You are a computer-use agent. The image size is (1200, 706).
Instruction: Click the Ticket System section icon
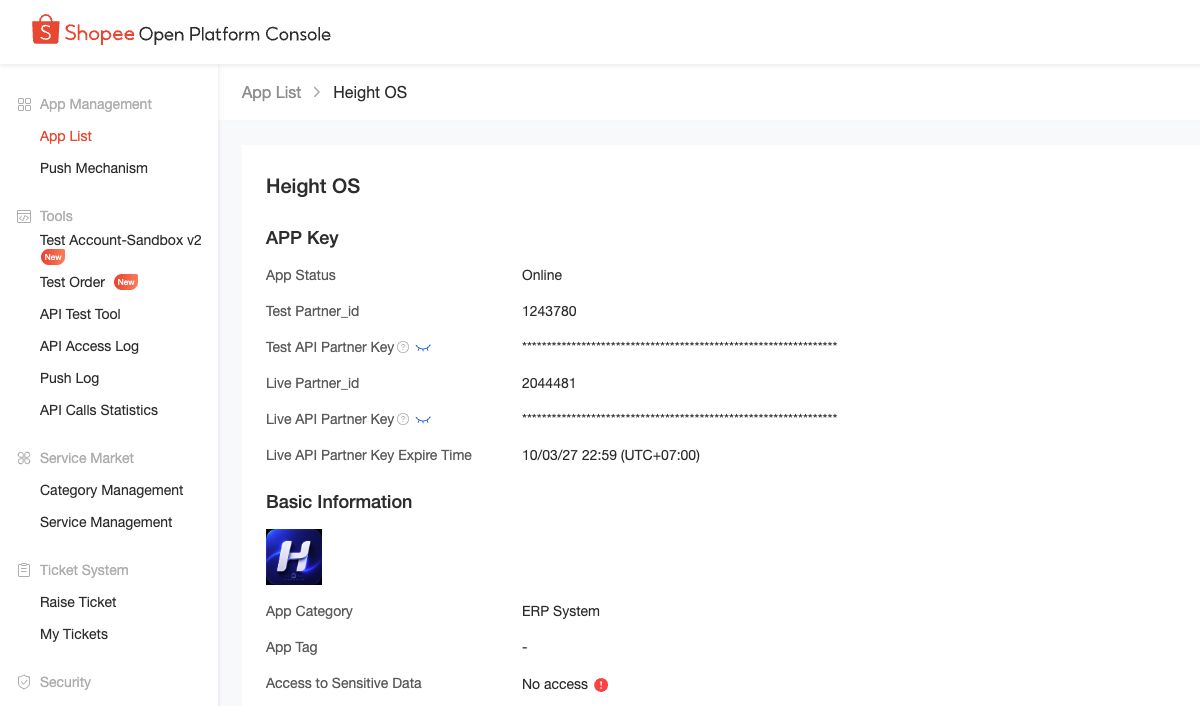click(25, 570)
